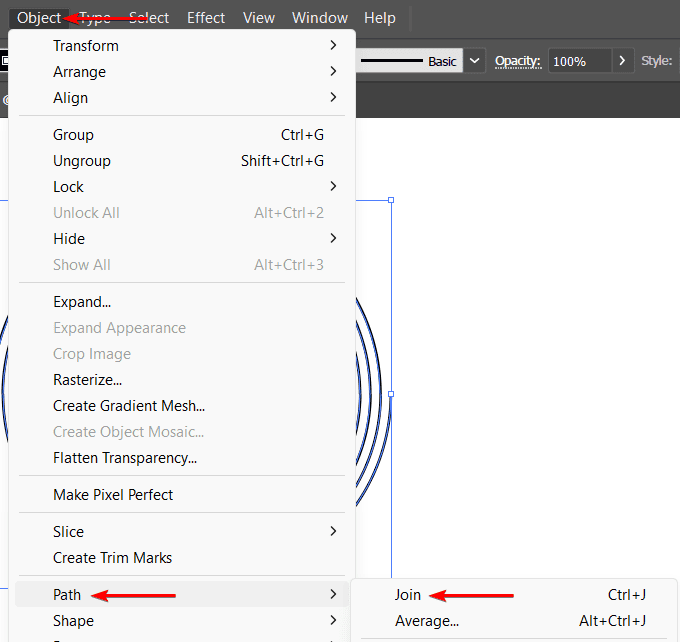The width and height of the screenshot is (680, 642).
Task: Open the Help menu
Action: tap(380, 18)
